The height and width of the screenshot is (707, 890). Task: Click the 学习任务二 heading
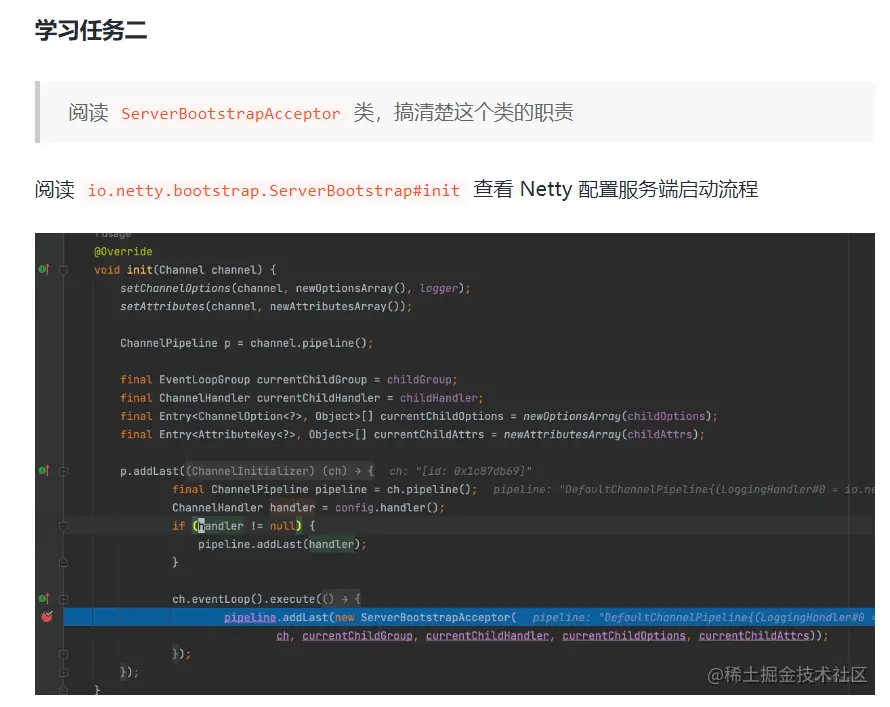point(91,30)
